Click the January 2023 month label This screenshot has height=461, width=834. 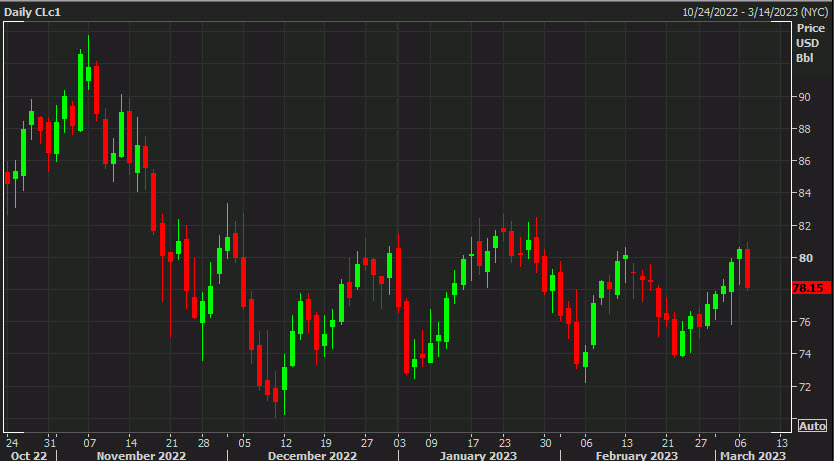478,455
